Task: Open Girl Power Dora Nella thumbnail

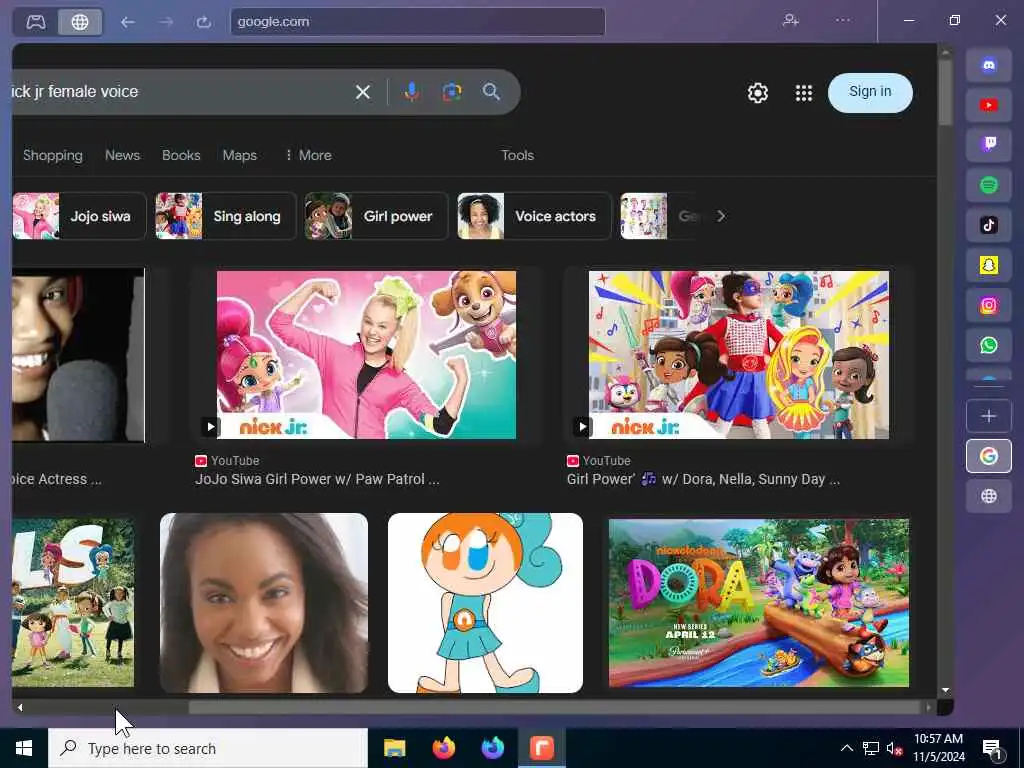Action: pyautogui.click(x=739, y=355)
